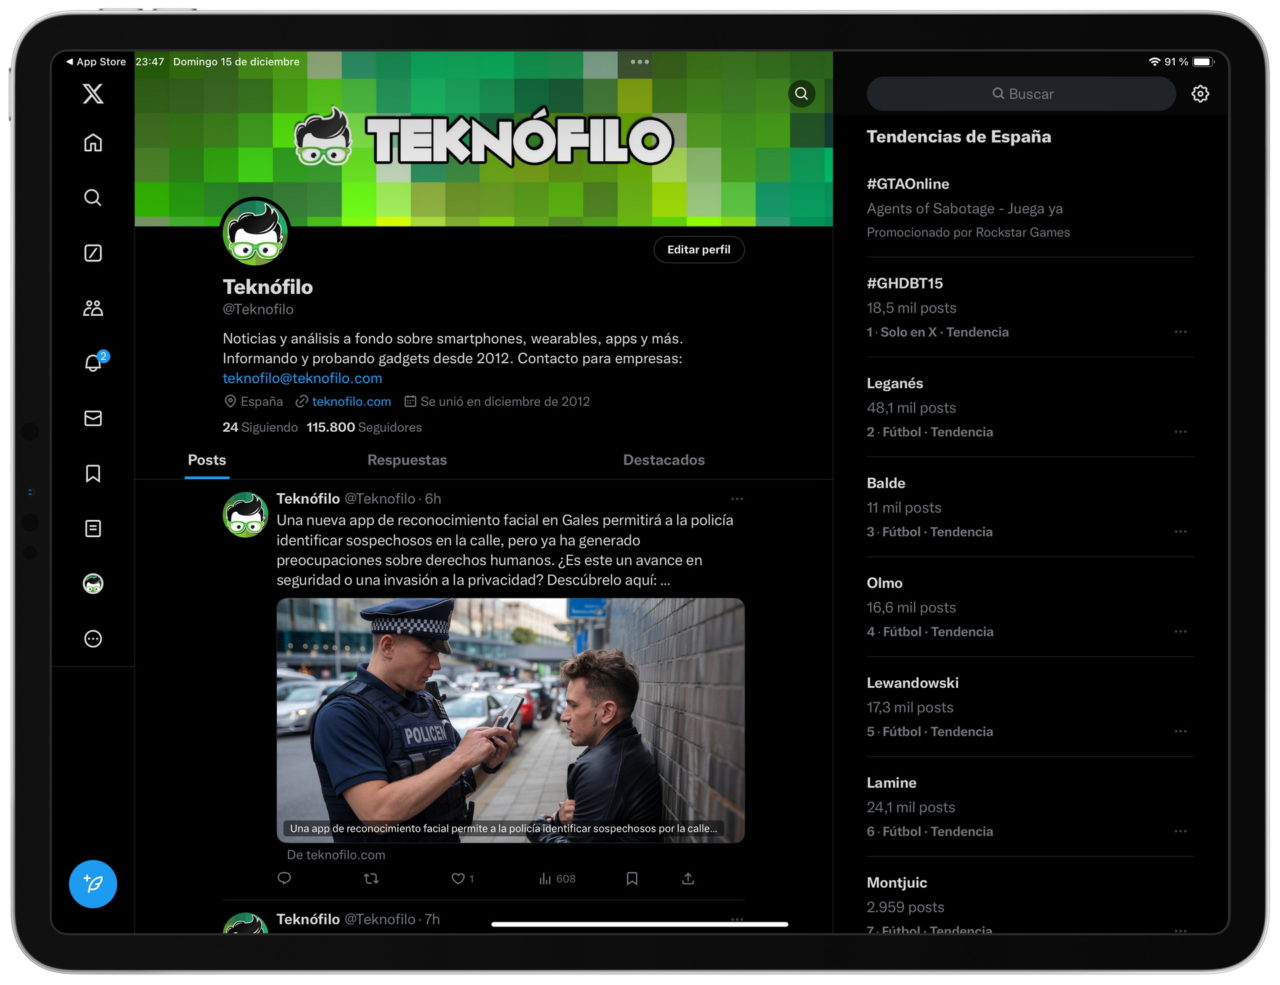1280x985 pixels.
Task: Open Lists icon in the sidebar
Action: pos(93,528)
